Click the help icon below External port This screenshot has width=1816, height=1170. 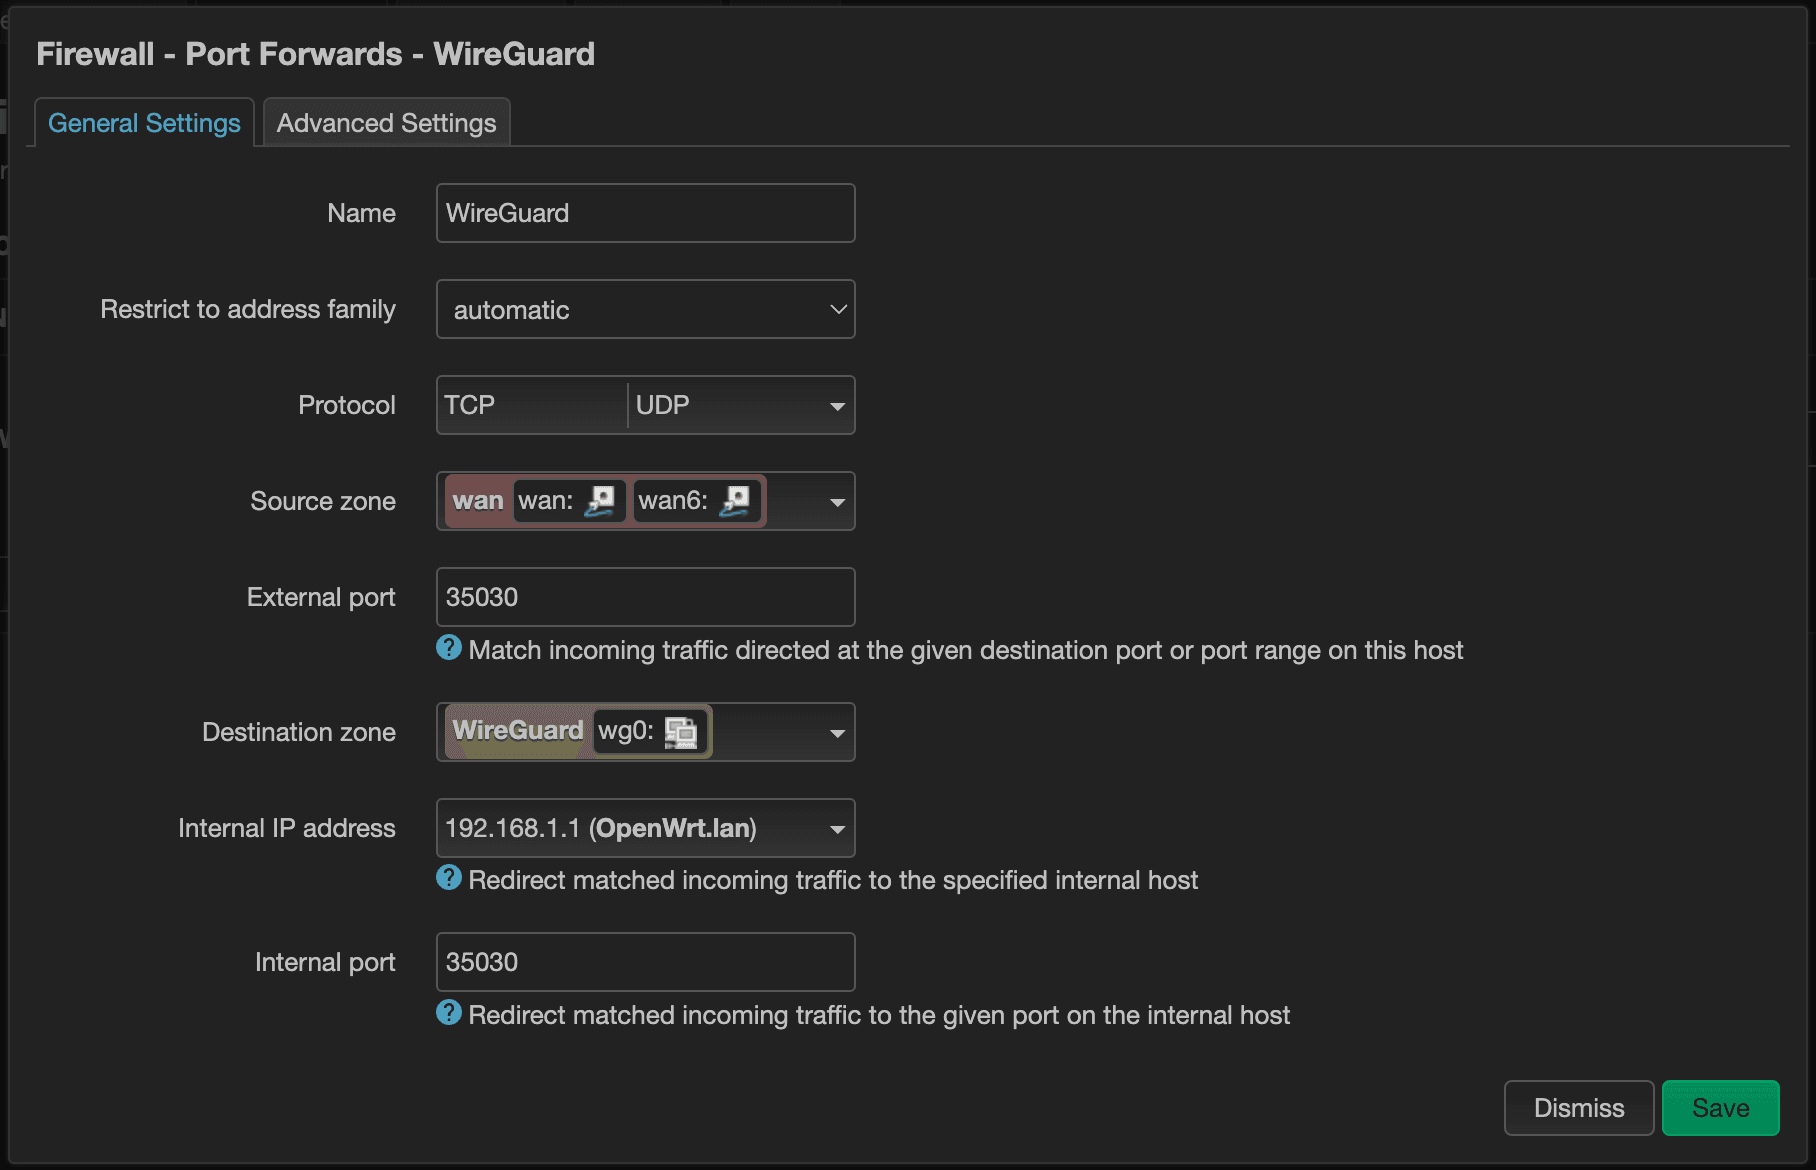click(449, 648)
